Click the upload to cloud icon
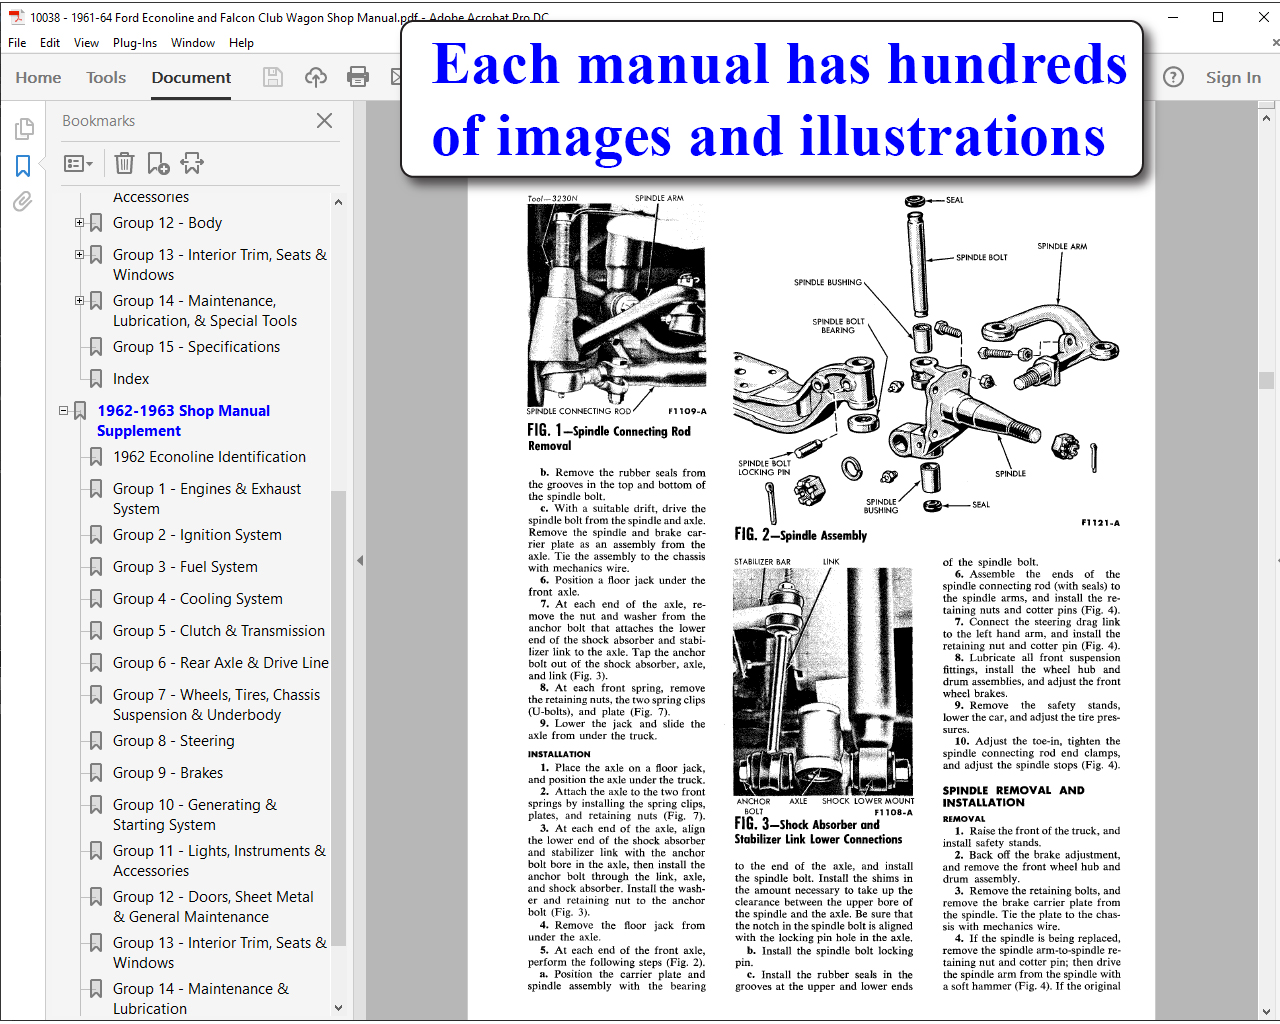1280x1024 pixels. (316, 77)
